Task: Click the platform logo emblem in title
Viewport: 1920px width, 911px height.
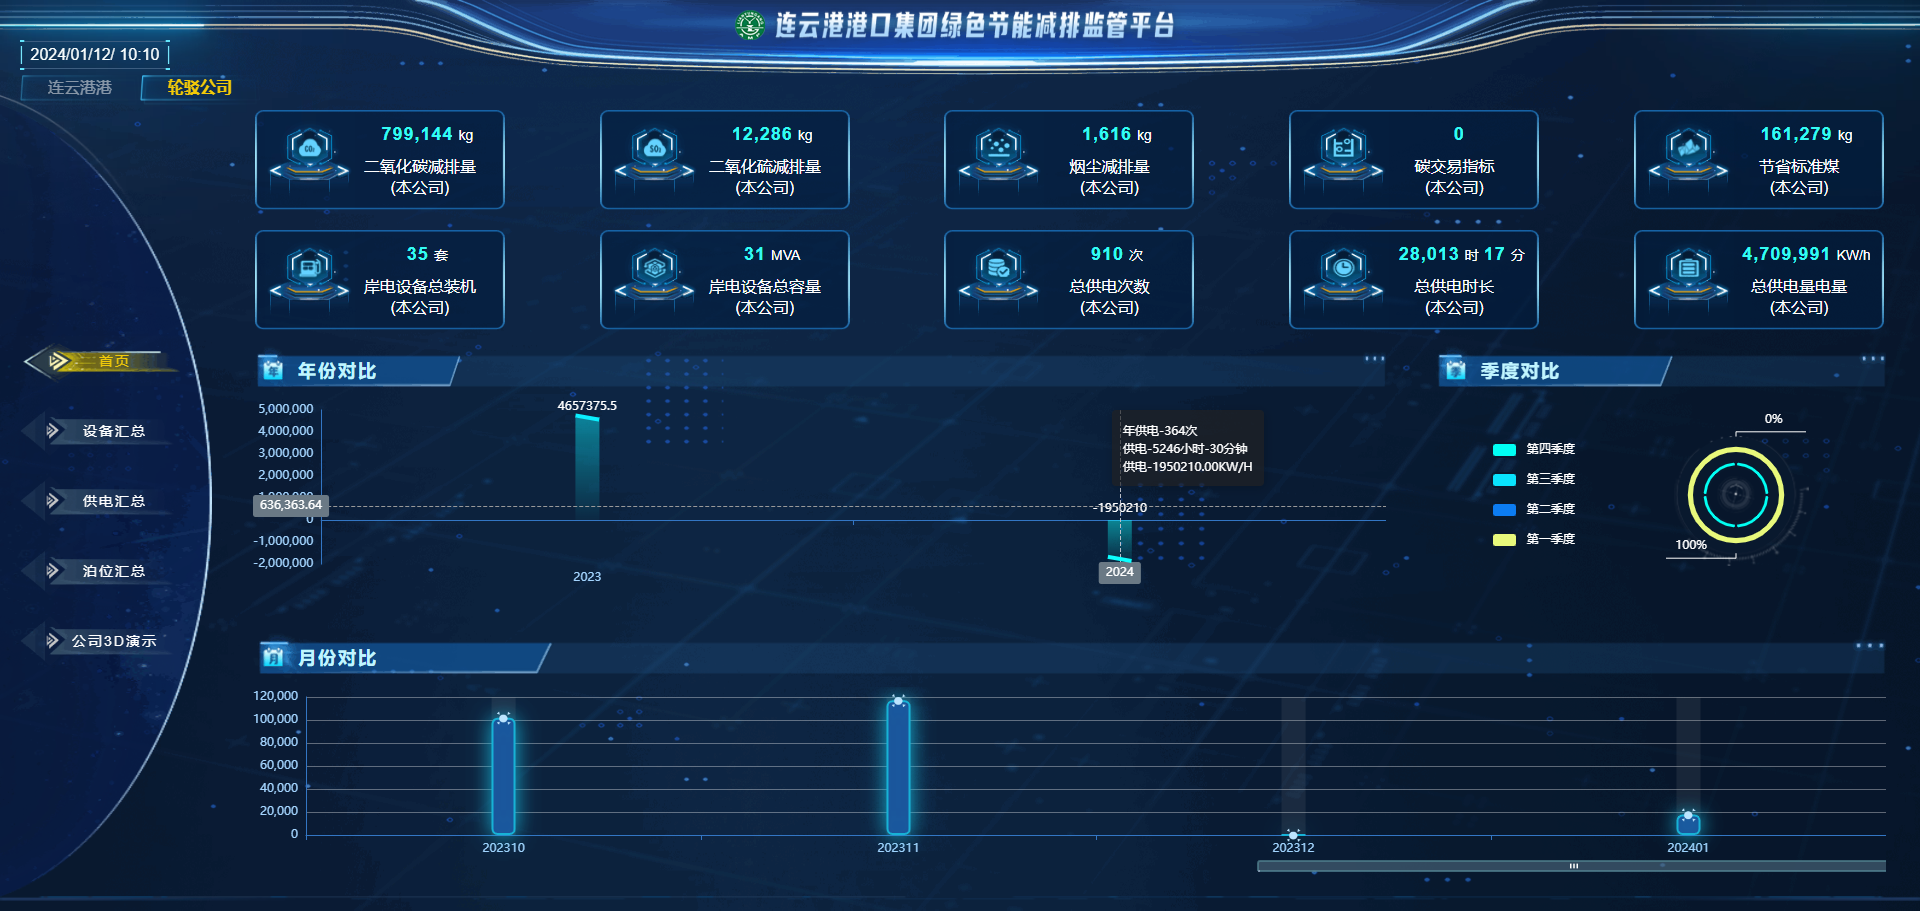Action: (749, 25)
